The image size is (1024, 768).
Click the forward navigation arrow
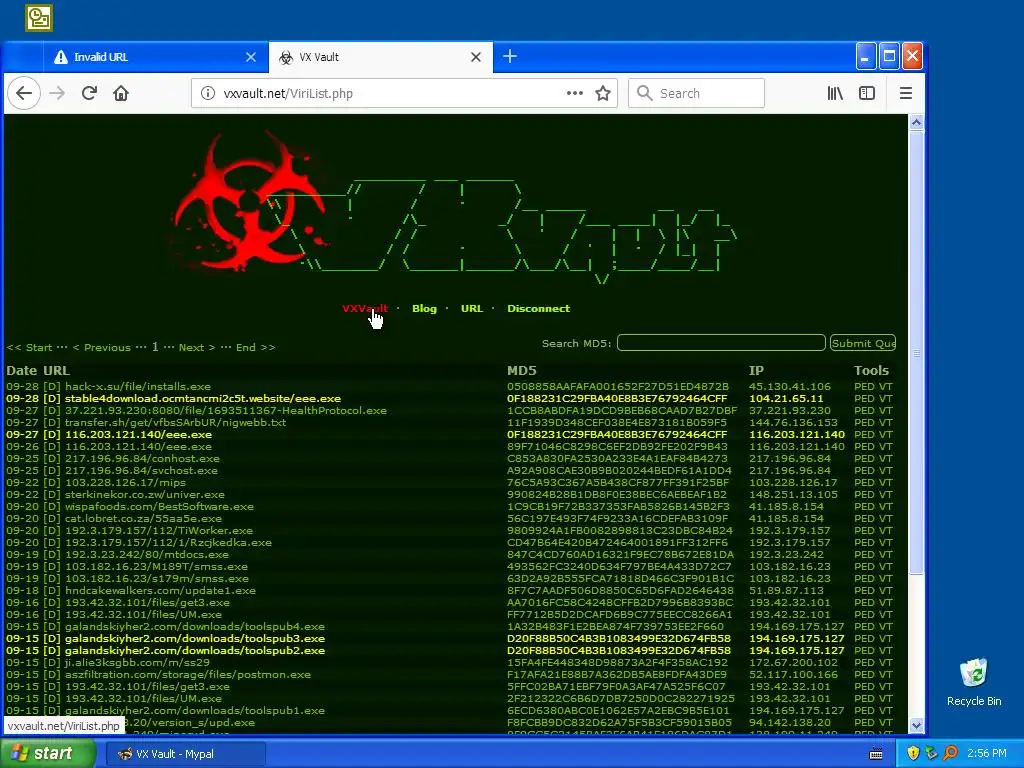tap(57, 93)
